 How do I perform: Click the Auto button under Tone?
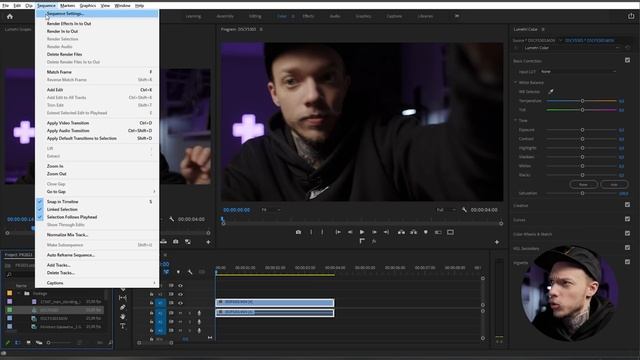coord(614,184)
